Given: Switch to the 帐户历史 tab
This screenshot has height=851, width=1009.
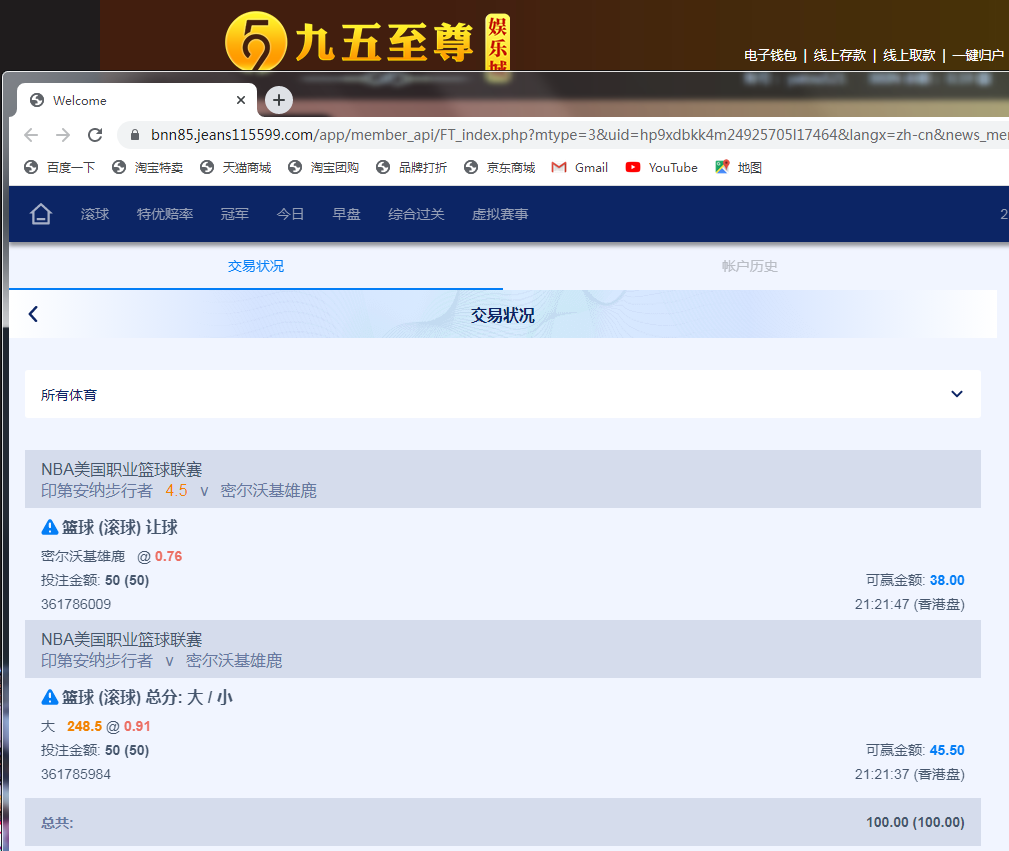Looking at the screenshot, I should click(x=750, y=266).
